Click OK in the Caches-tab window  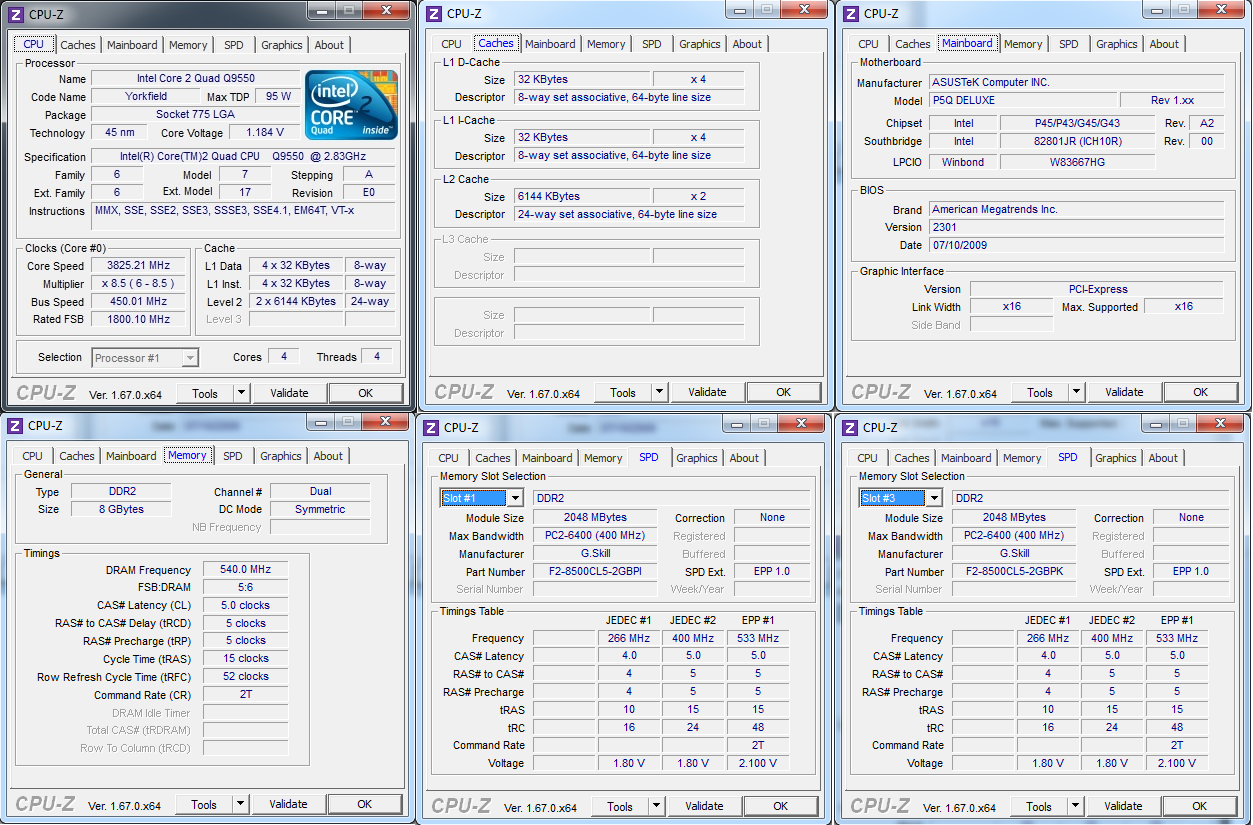(784, 392)
